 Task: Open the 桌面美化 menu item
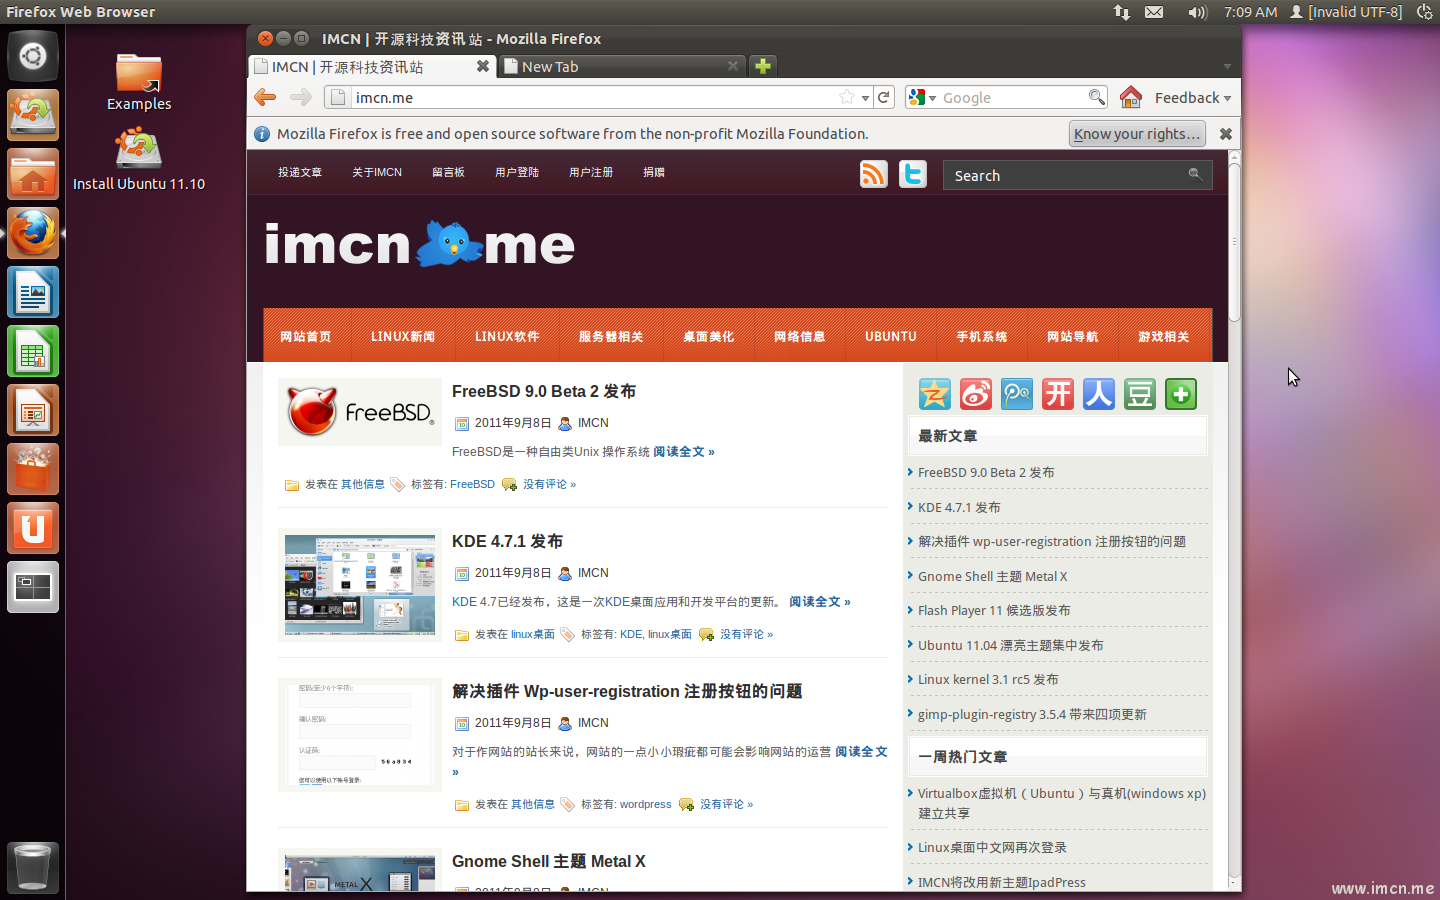(709, 336)
